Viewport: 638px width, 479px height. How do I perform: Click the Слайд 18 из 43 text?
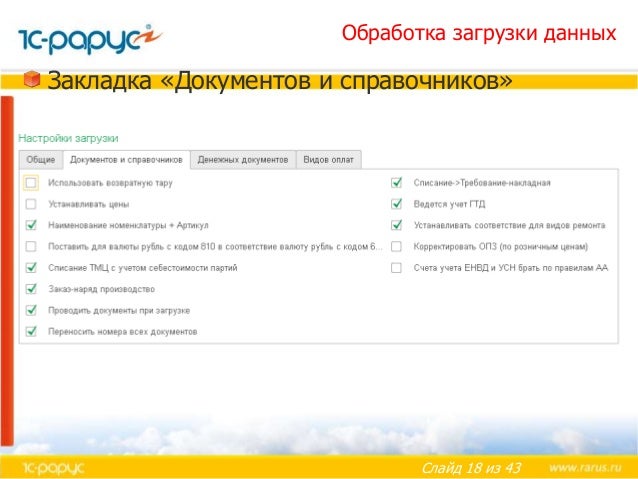[x=471, y=468]
